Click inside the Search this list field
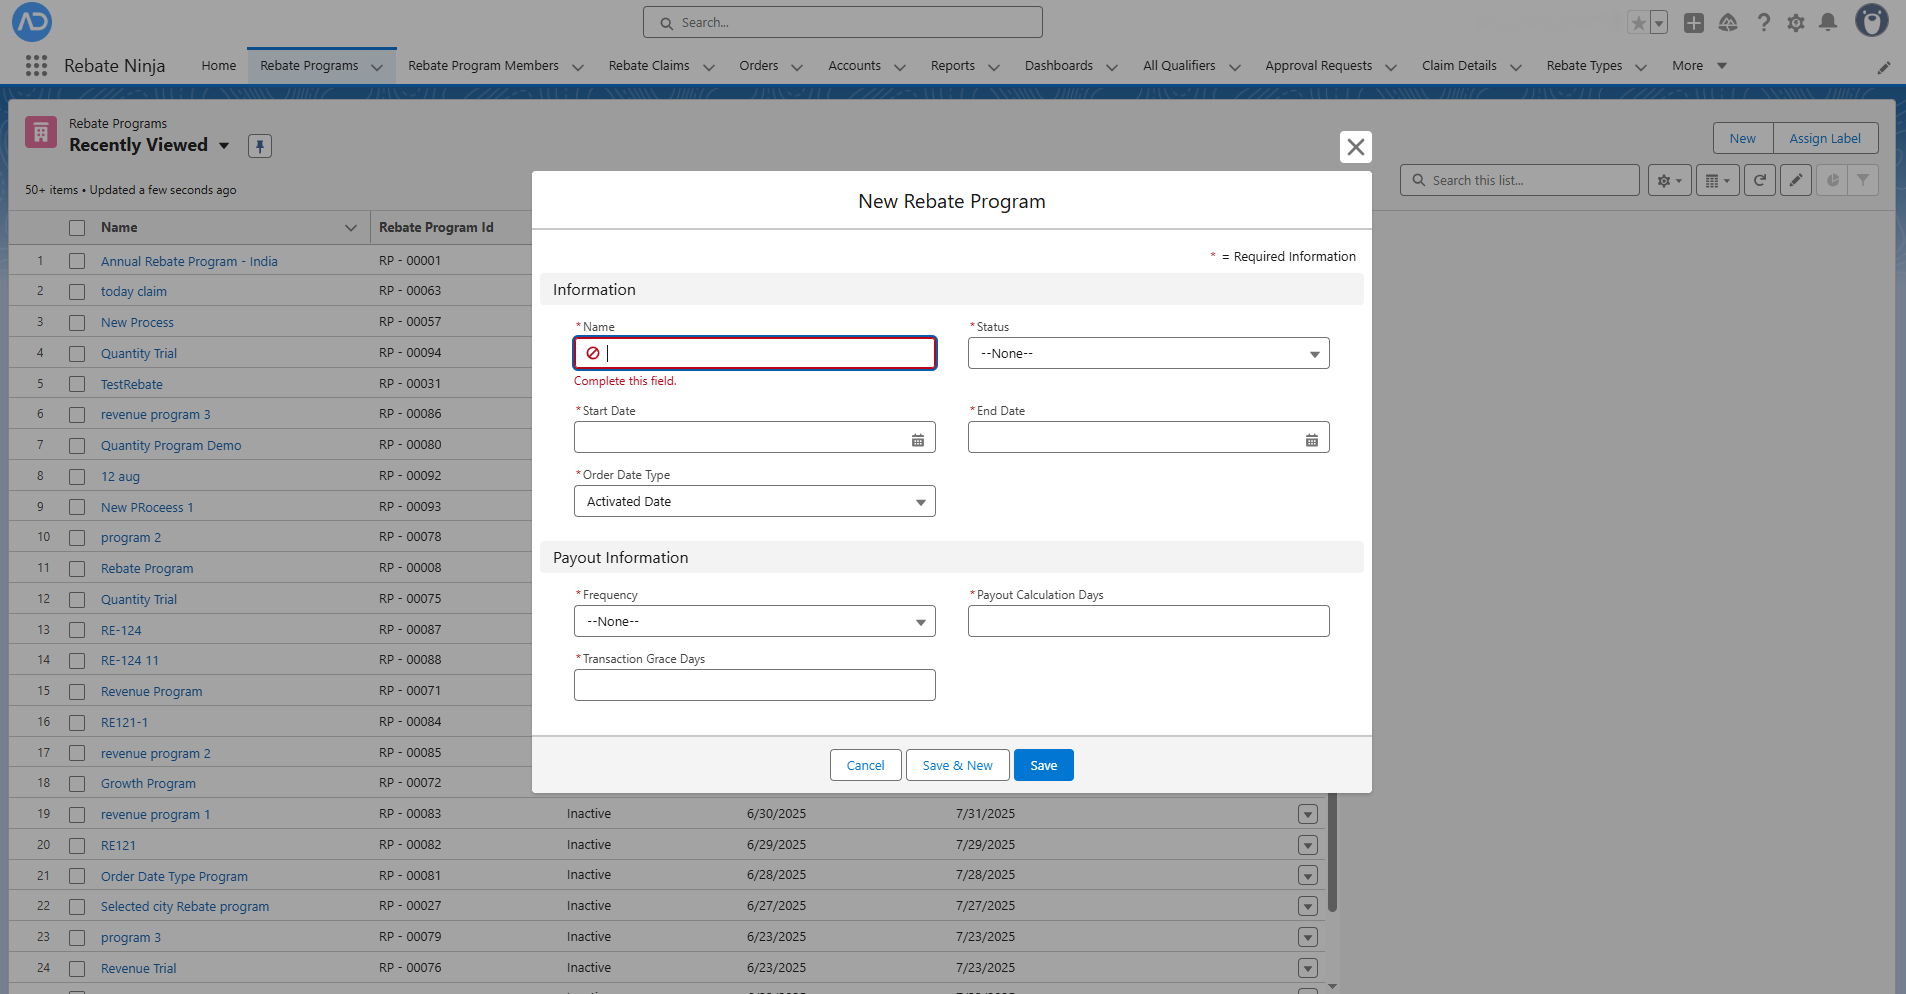Image resolution: width=1906 pixels, height=994 pixels. 1519,180
